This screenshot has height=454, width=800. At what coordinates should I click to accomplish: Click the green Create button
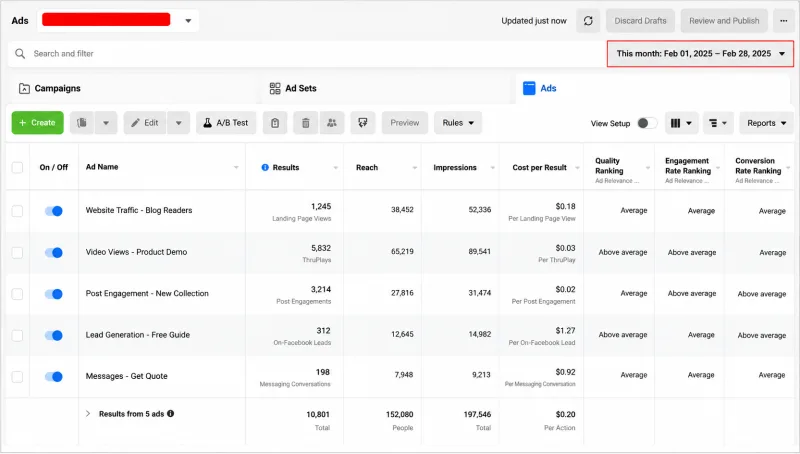38,123
